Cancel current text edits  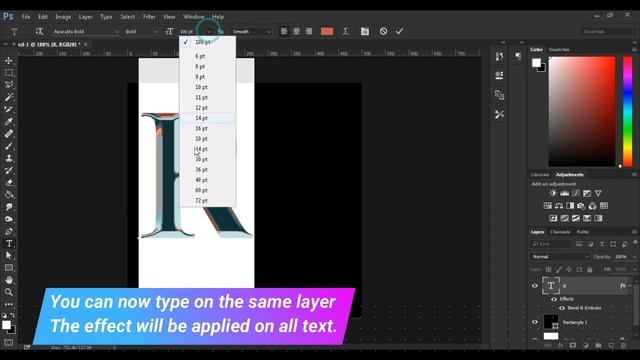[x=383, y=31]
